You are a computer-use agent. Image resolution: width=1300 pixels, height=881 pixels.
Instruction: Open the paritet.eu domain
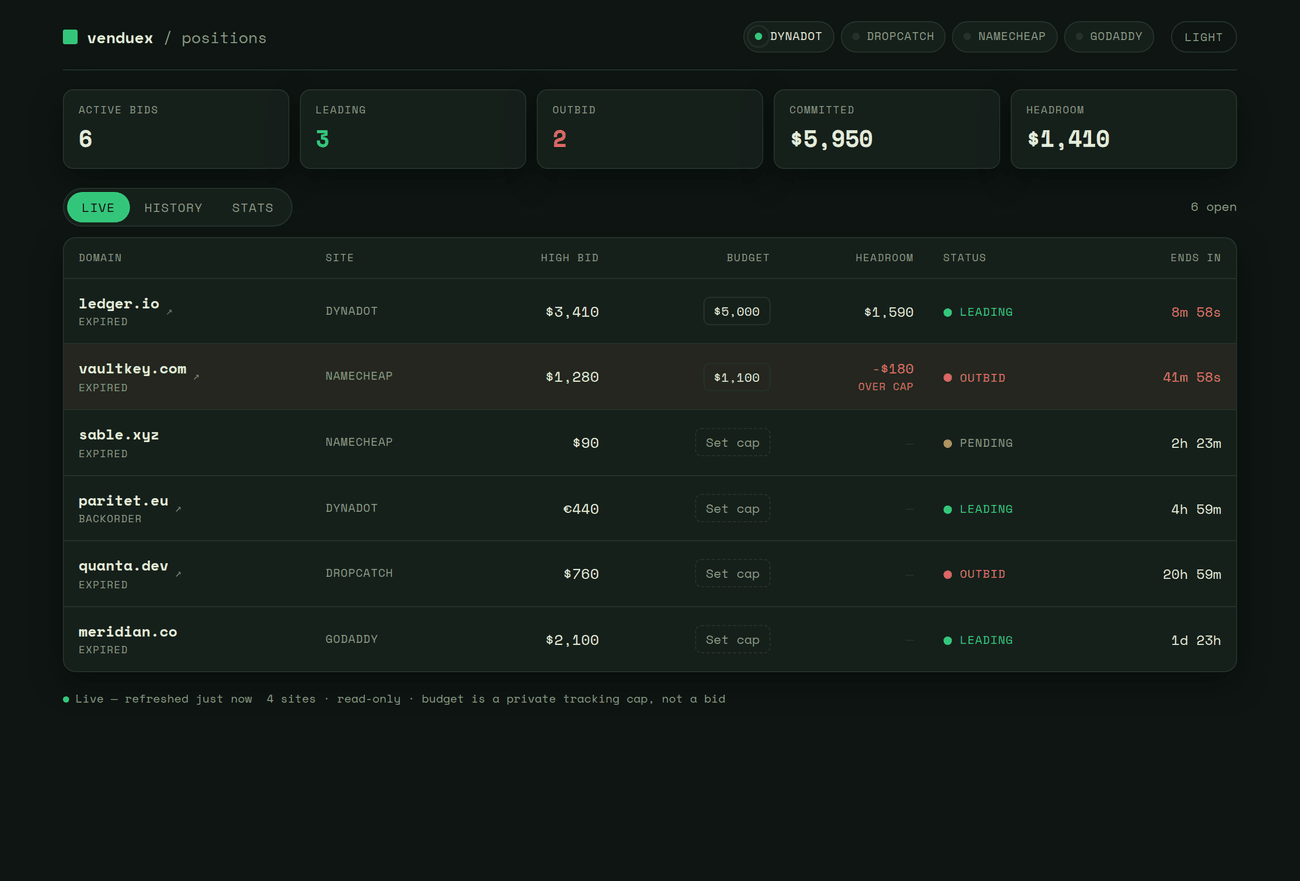(124, 500)
